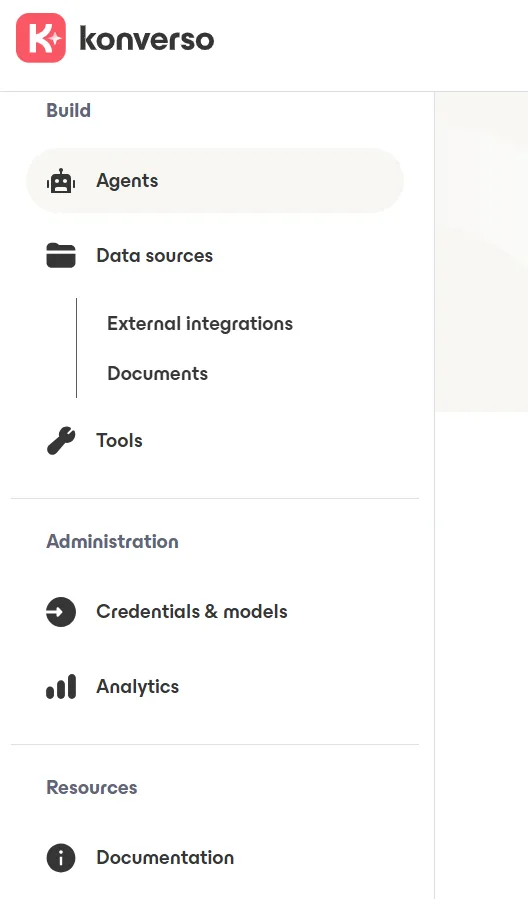This screenshot has height=899, width=528.
Task: Open the Agents menu item label
Action: [127, 181]
